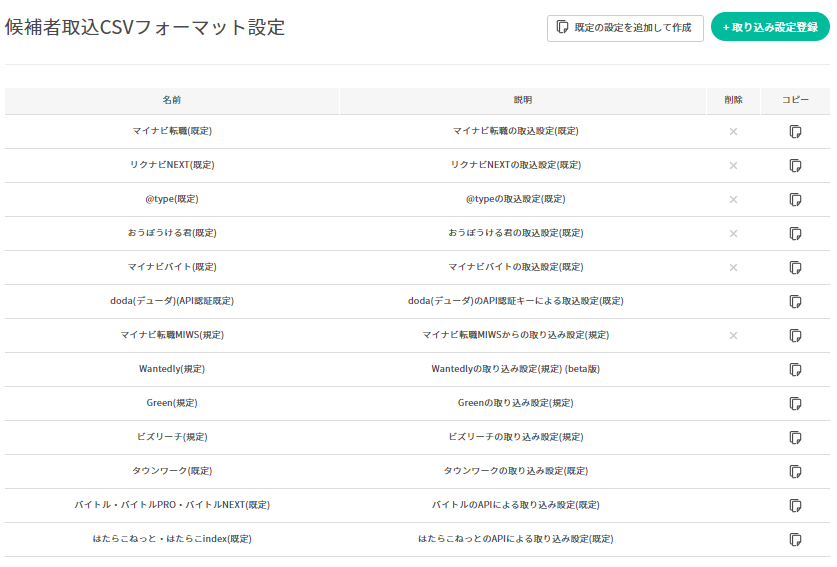Screen dimensions: 837x567
Task: Click the +取り込み設定登録 button
Action: pos(770,27)
